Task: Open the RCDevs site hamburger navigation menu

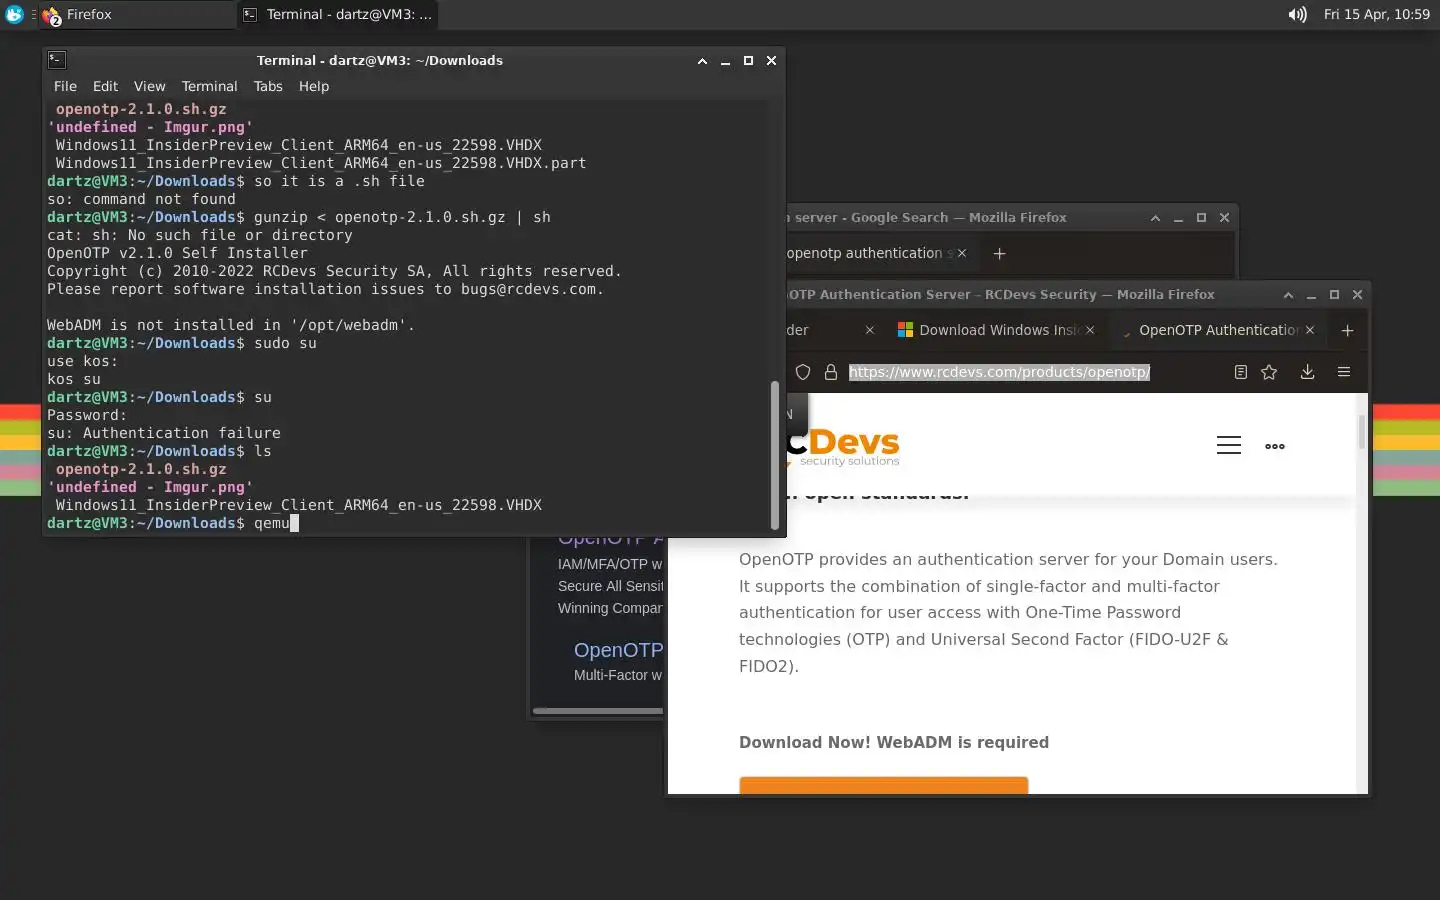Action: coord(1229,445)
